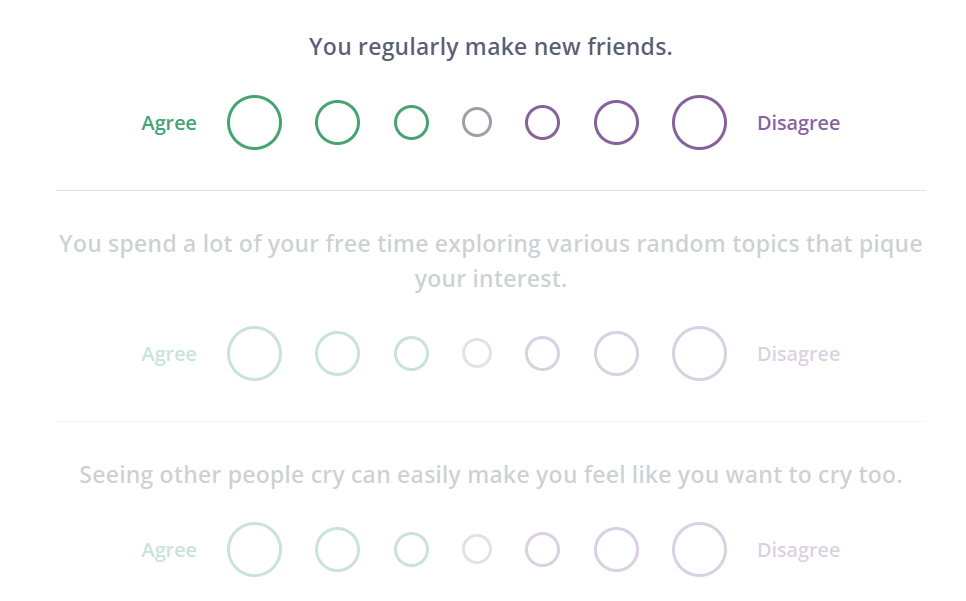This screenshot has height=601, width=966.
Task: Choose medium Agree circle for random topics question
Action: pyautogui.click(x=337, y=354)
